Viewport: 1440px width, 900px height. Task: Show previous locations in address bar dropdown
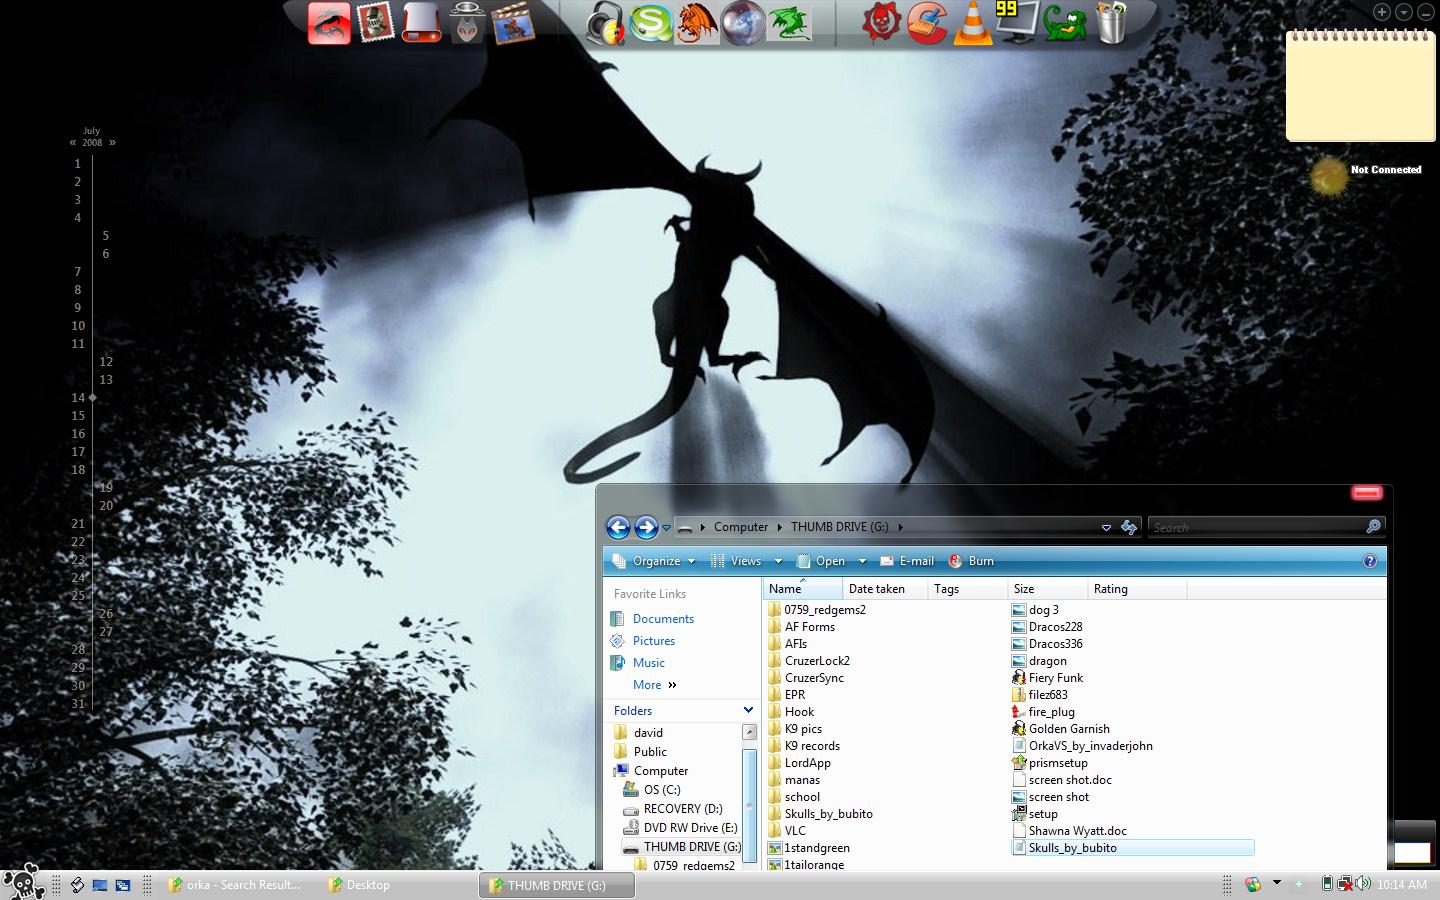click(x=1106, y=527)
